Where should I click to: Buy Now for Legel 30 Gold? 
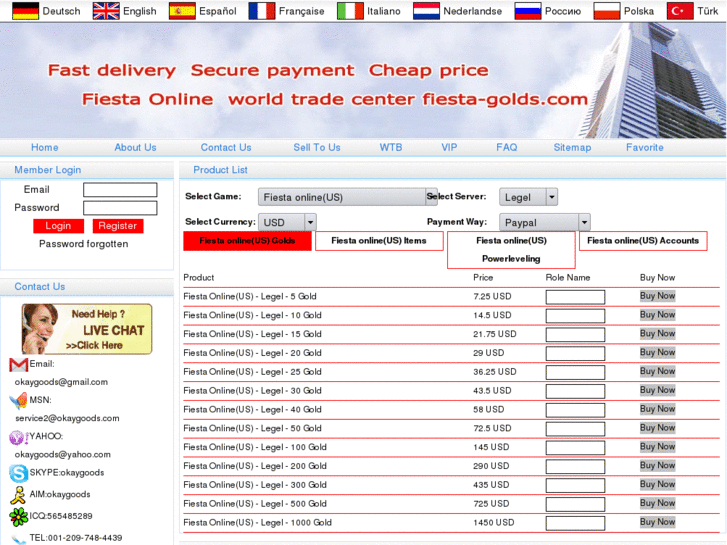(x=657, y=390)
